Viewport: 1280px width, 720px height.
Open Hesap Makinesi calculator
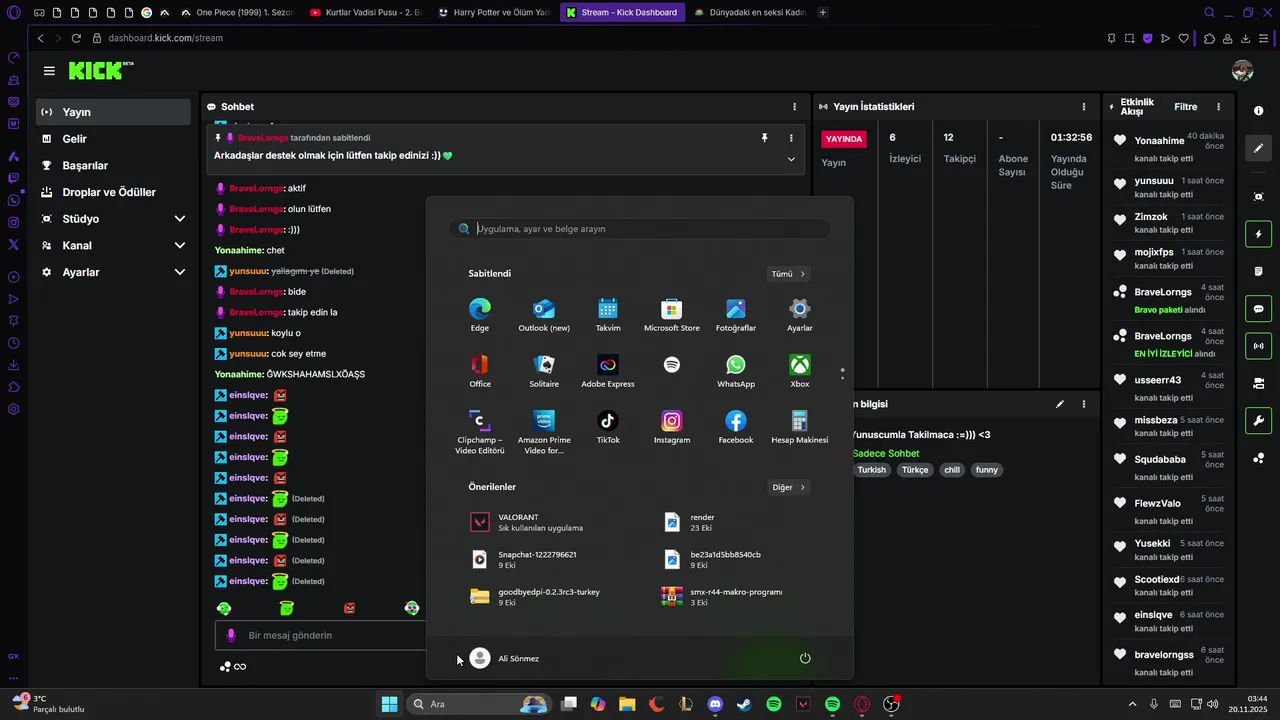point(800,426)
